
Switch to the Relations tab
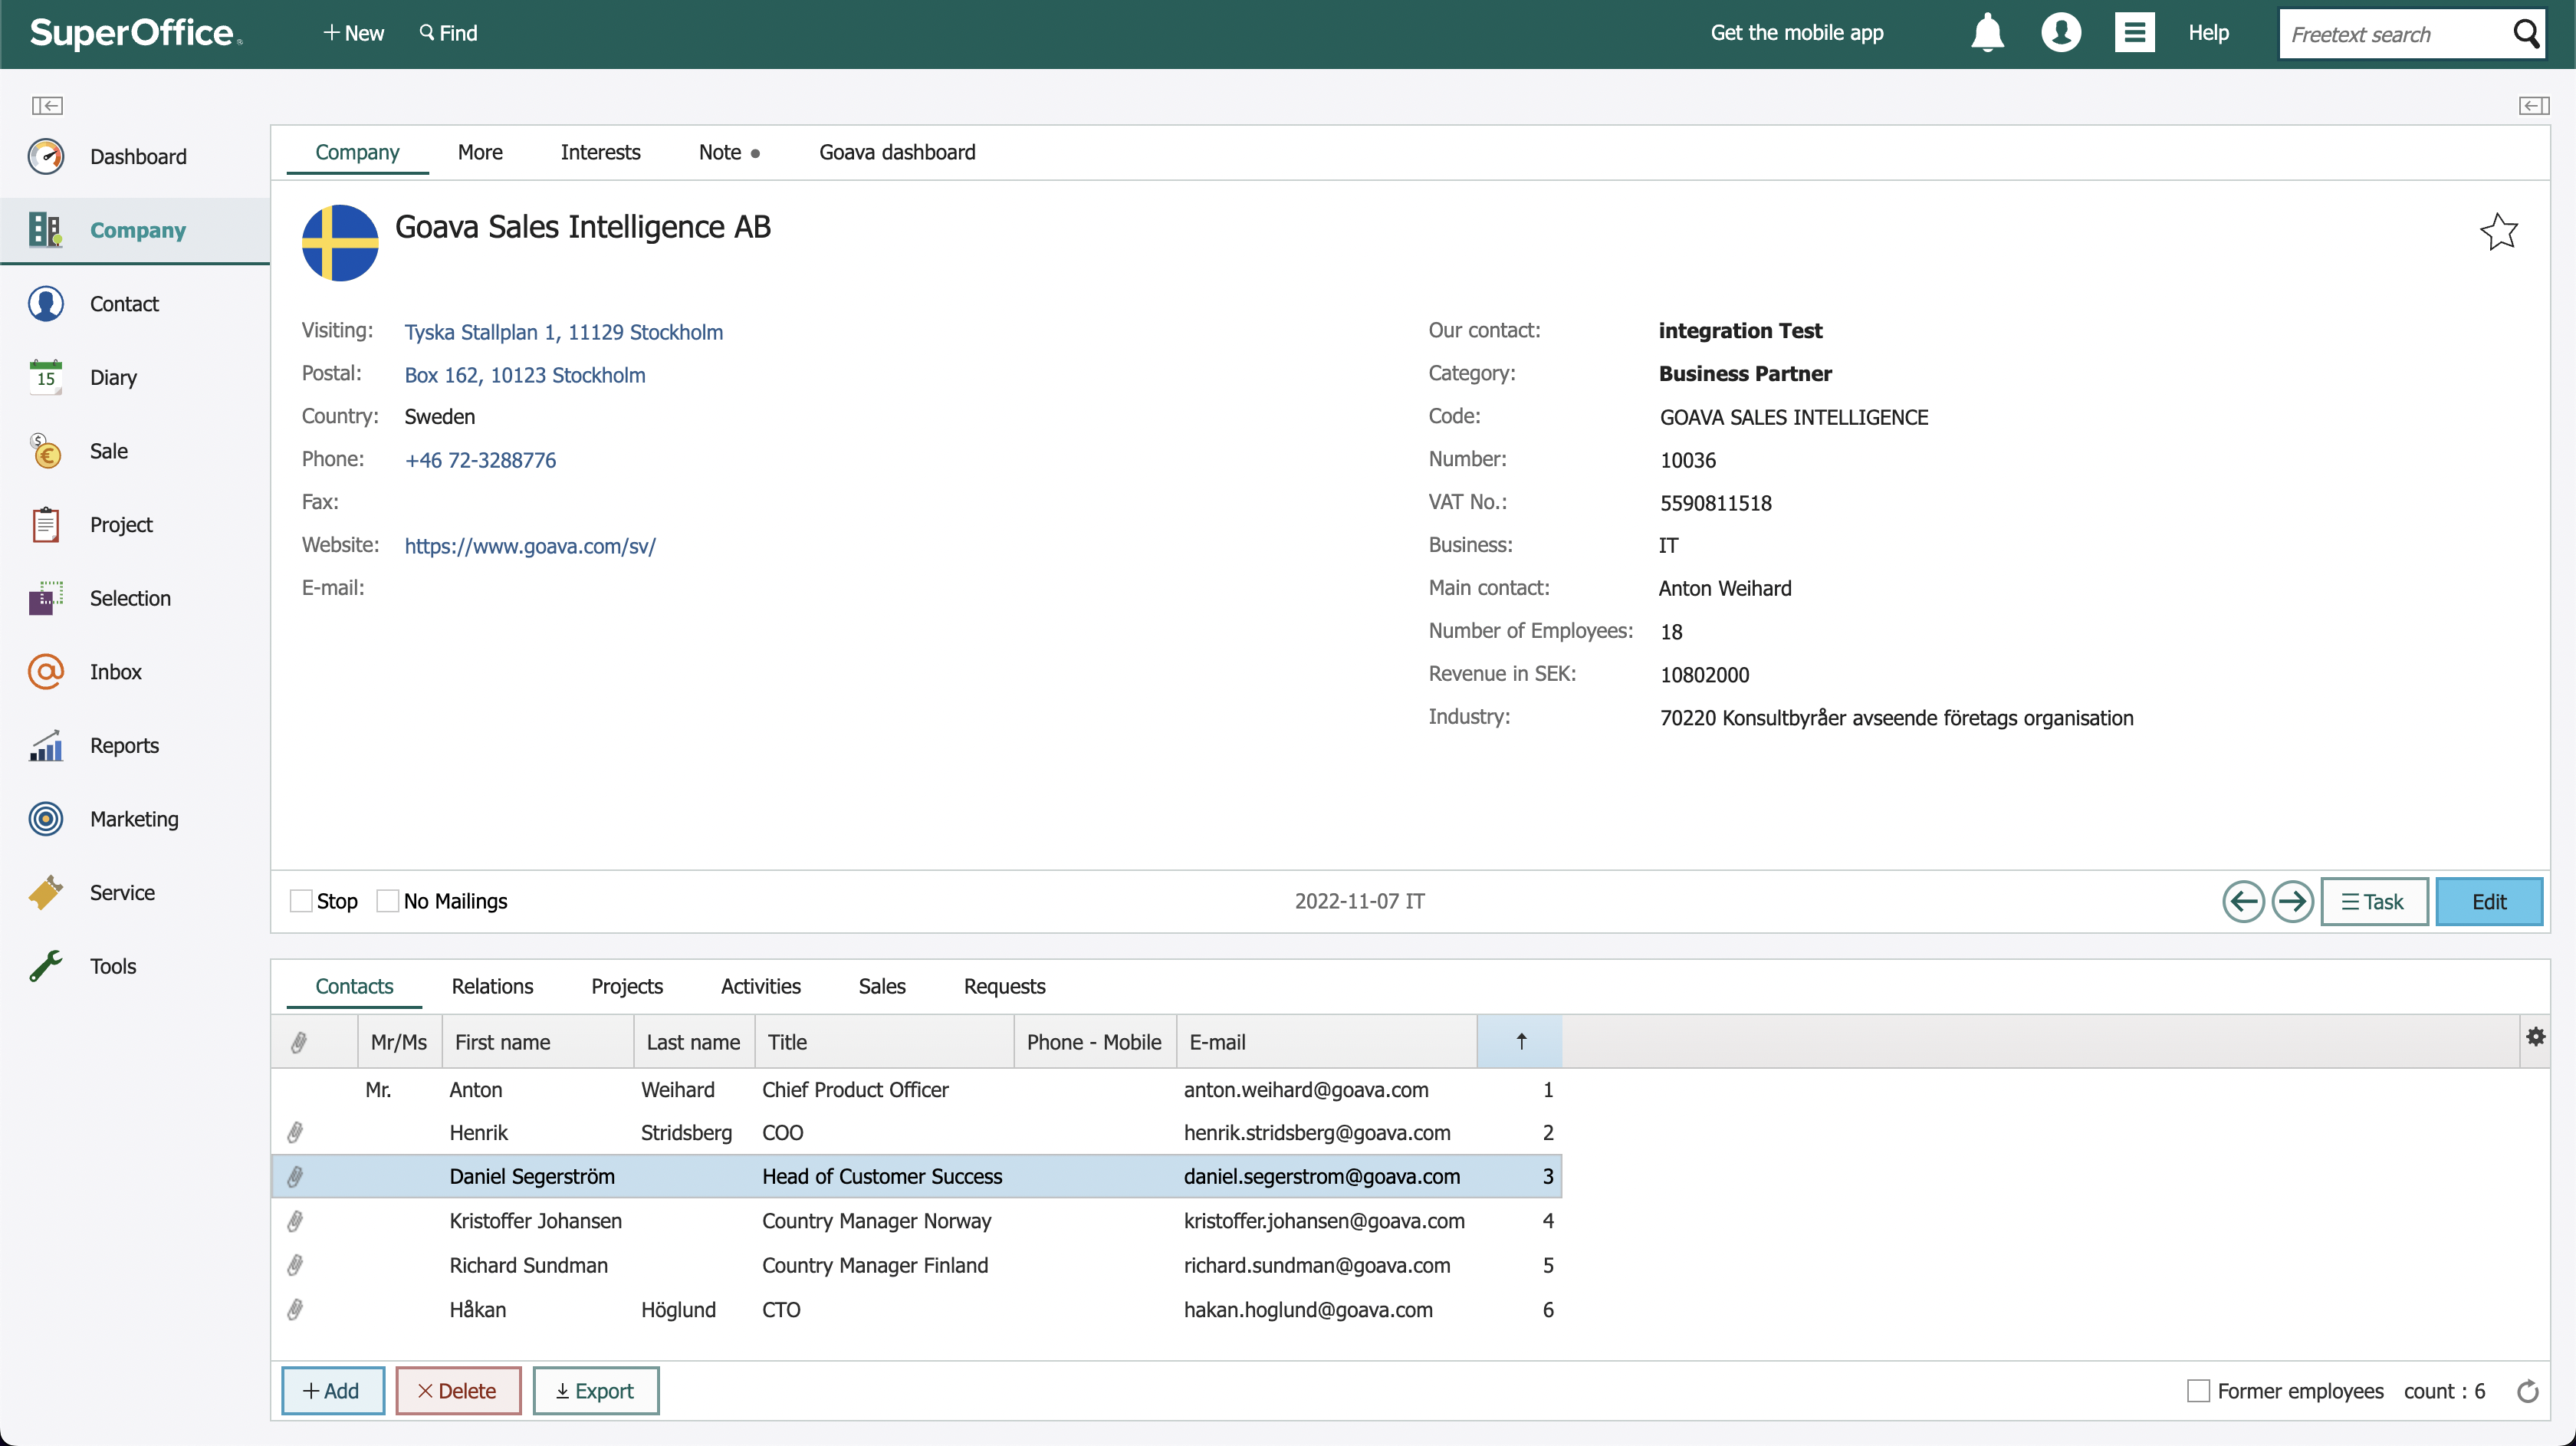(x=492, y=986)
